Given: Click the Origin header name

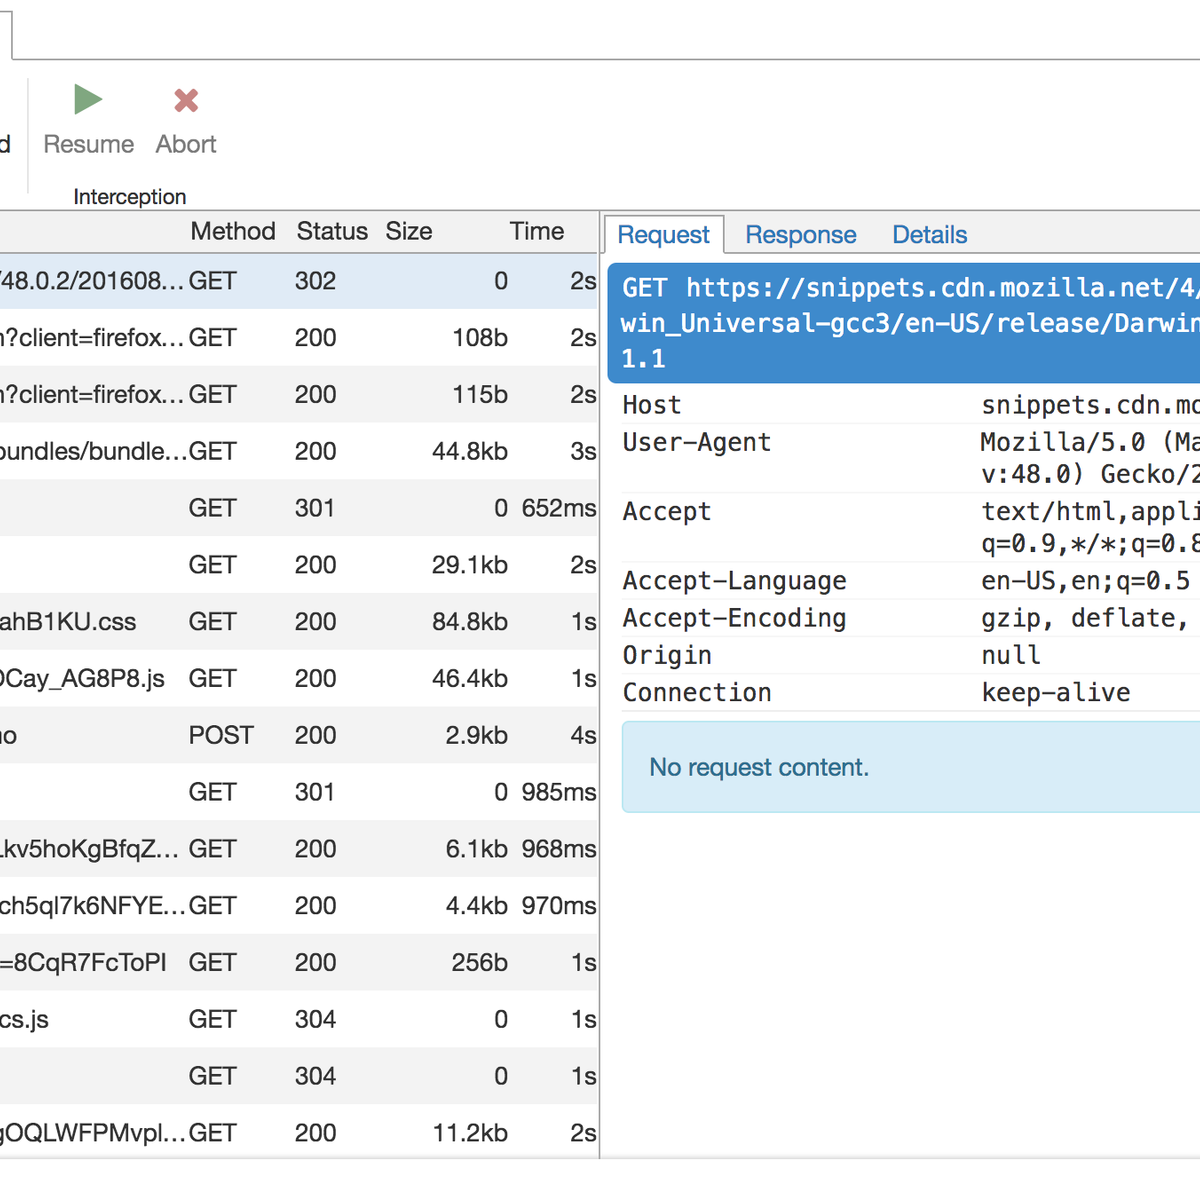Looking at the screenshot, I should [x=667, y=655].
